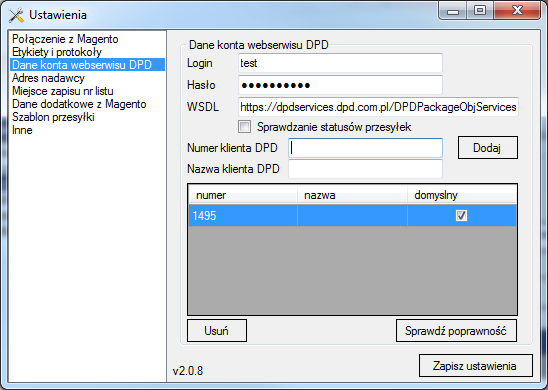Click Zapisz ustawienia button
Screen dimensions: 548x390
coord(476,366)
